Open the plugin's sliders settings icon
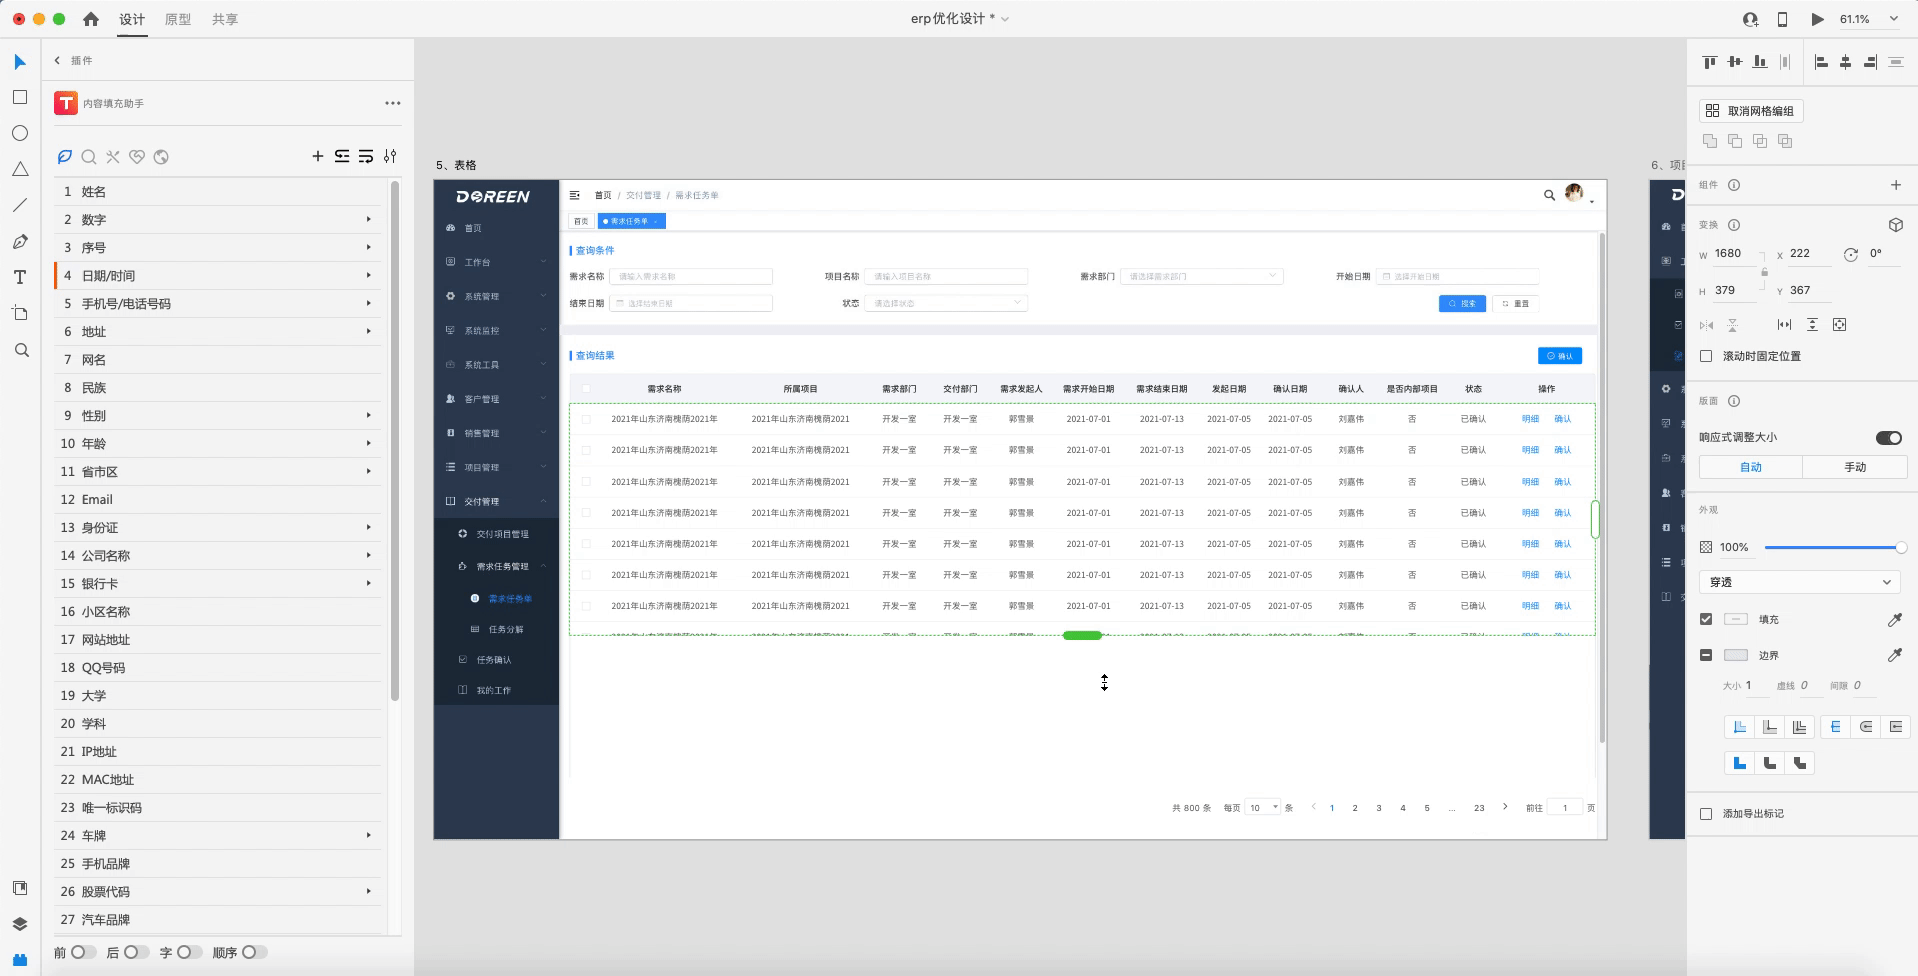Viewport: 1918px width, 976px height. click(x=390, y=156)
